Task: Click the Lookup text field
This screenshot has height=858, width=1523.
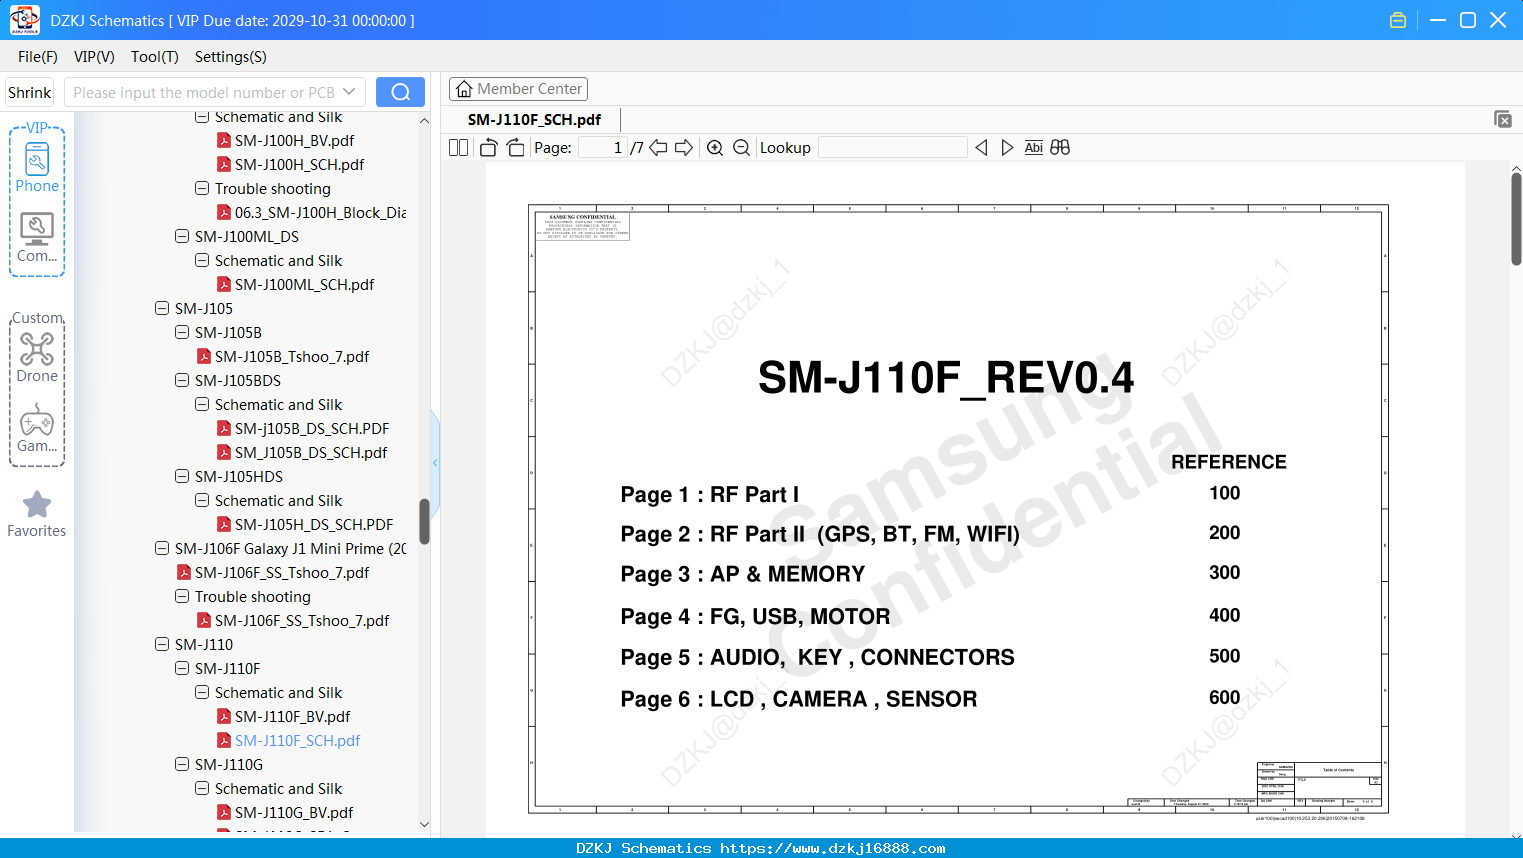Action: coord(893,148)
